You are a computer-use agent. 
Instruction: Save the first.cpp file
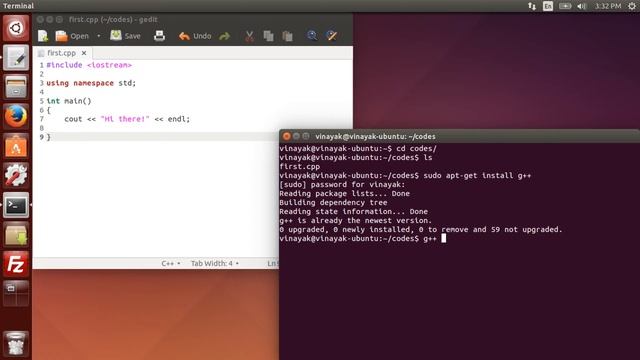click(125, 36)
